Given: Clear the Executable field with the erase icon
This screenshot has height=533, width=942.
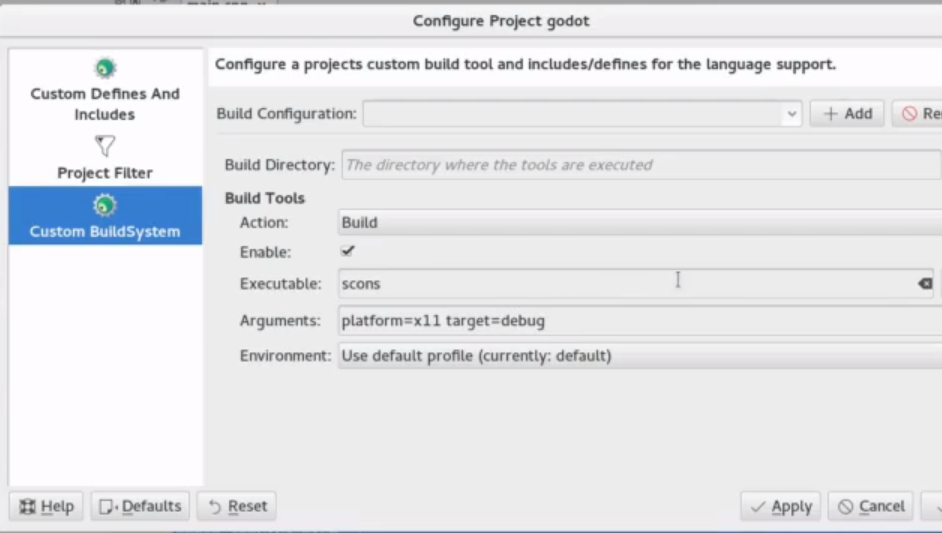Looking at the screenshot, I should (925, 284).
